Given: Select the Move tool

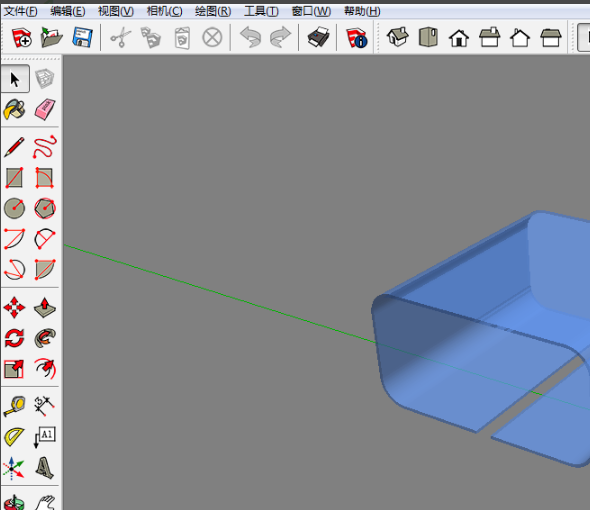Looking at the screenshot, I should [14, 308].
